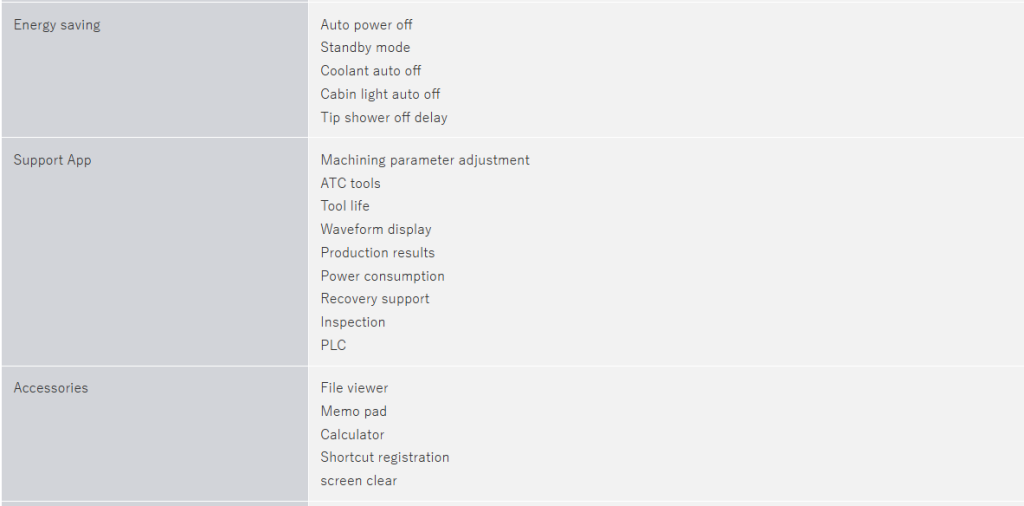Viewport: 1024px width, 506px height.
Task: Click the Support App row header
Action: [52, 160]
